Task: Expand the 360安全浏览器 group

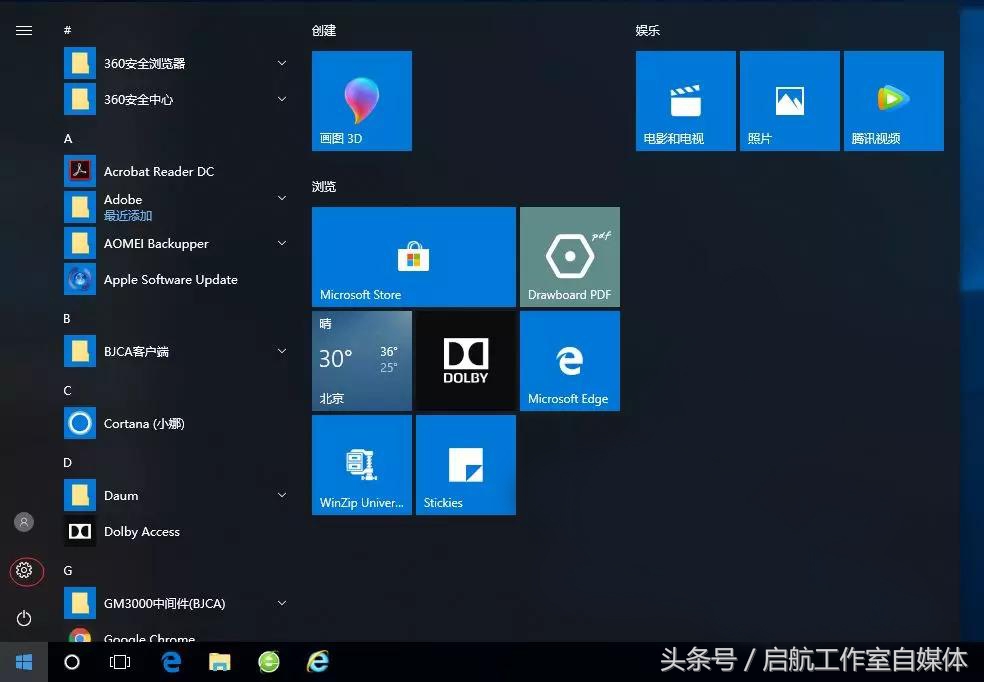Action: click(281, 63)
